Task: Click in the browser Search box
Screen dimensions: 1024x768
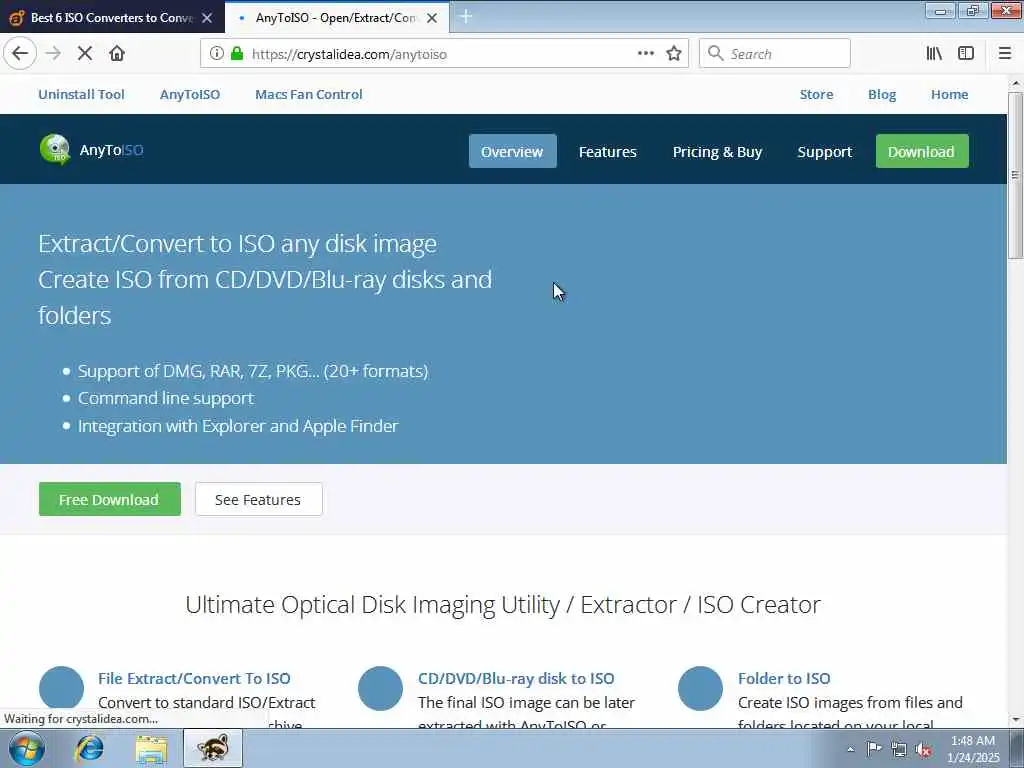Action: (x=775, y=54)
